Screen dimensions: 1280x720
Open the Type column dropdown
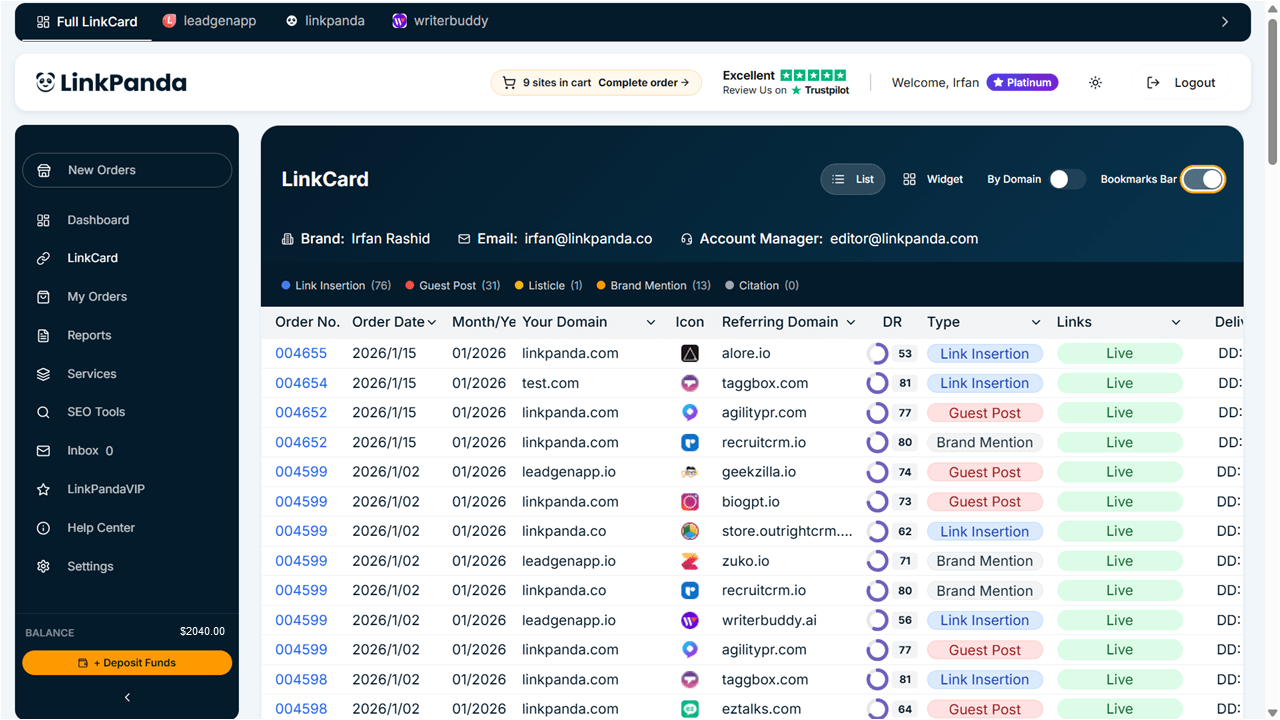[1036, 322]
